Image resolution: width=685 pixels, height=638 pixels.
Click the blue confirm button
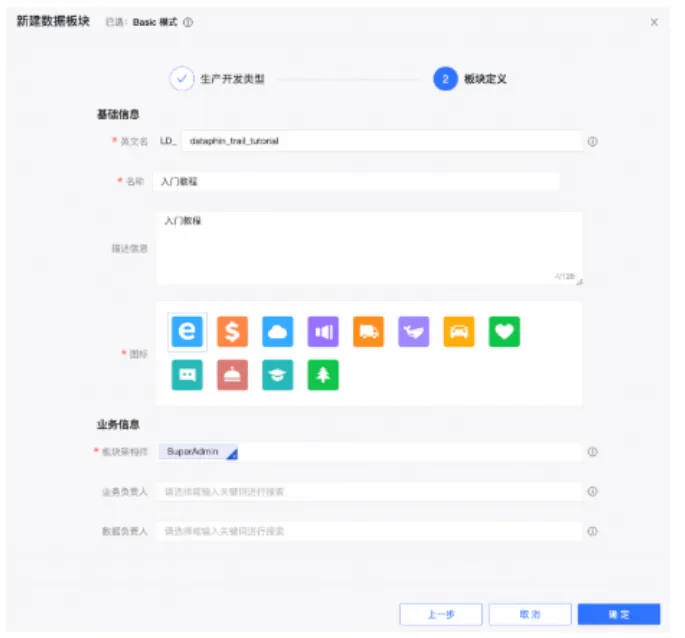(x=619, y=614)
